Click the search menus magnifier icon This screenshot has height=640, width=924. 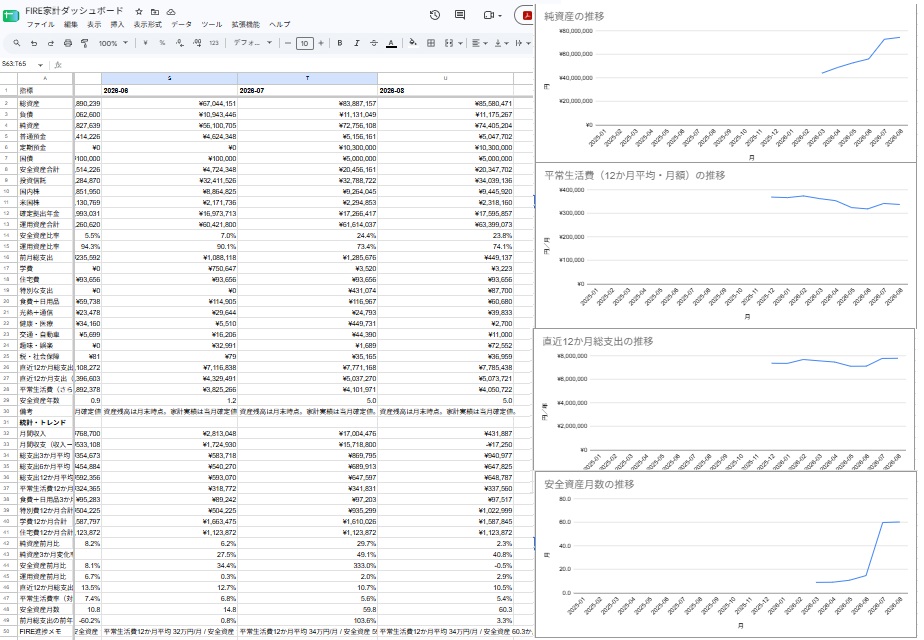click(16, 43)
